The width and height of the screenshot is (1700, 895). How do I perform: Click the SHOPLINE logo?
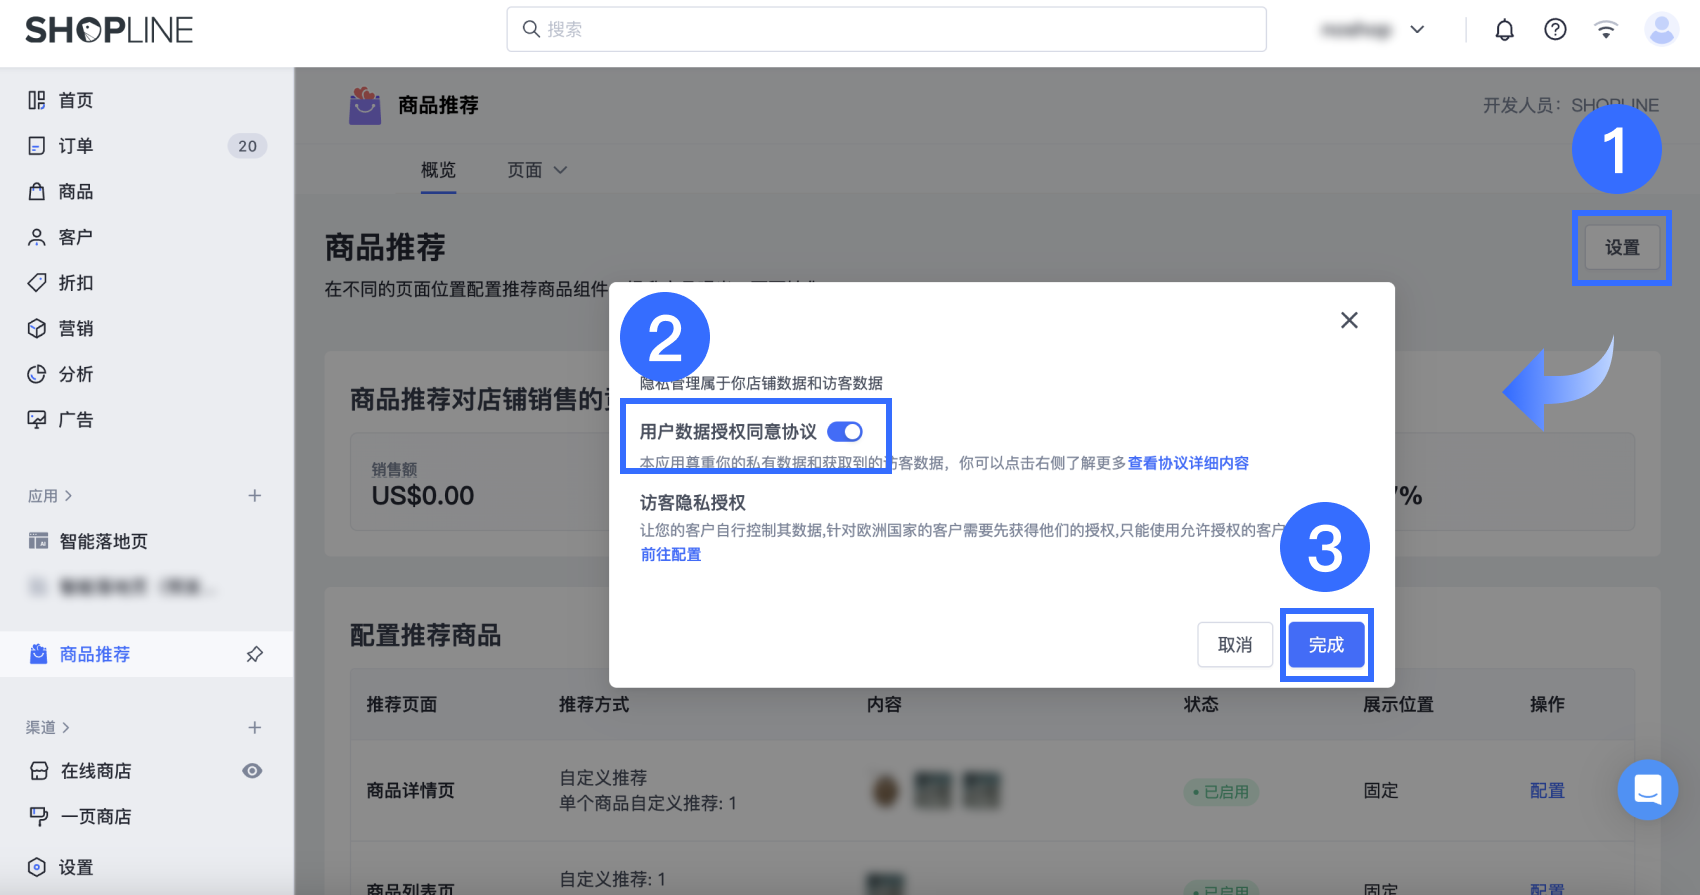(x=109, y=30)
